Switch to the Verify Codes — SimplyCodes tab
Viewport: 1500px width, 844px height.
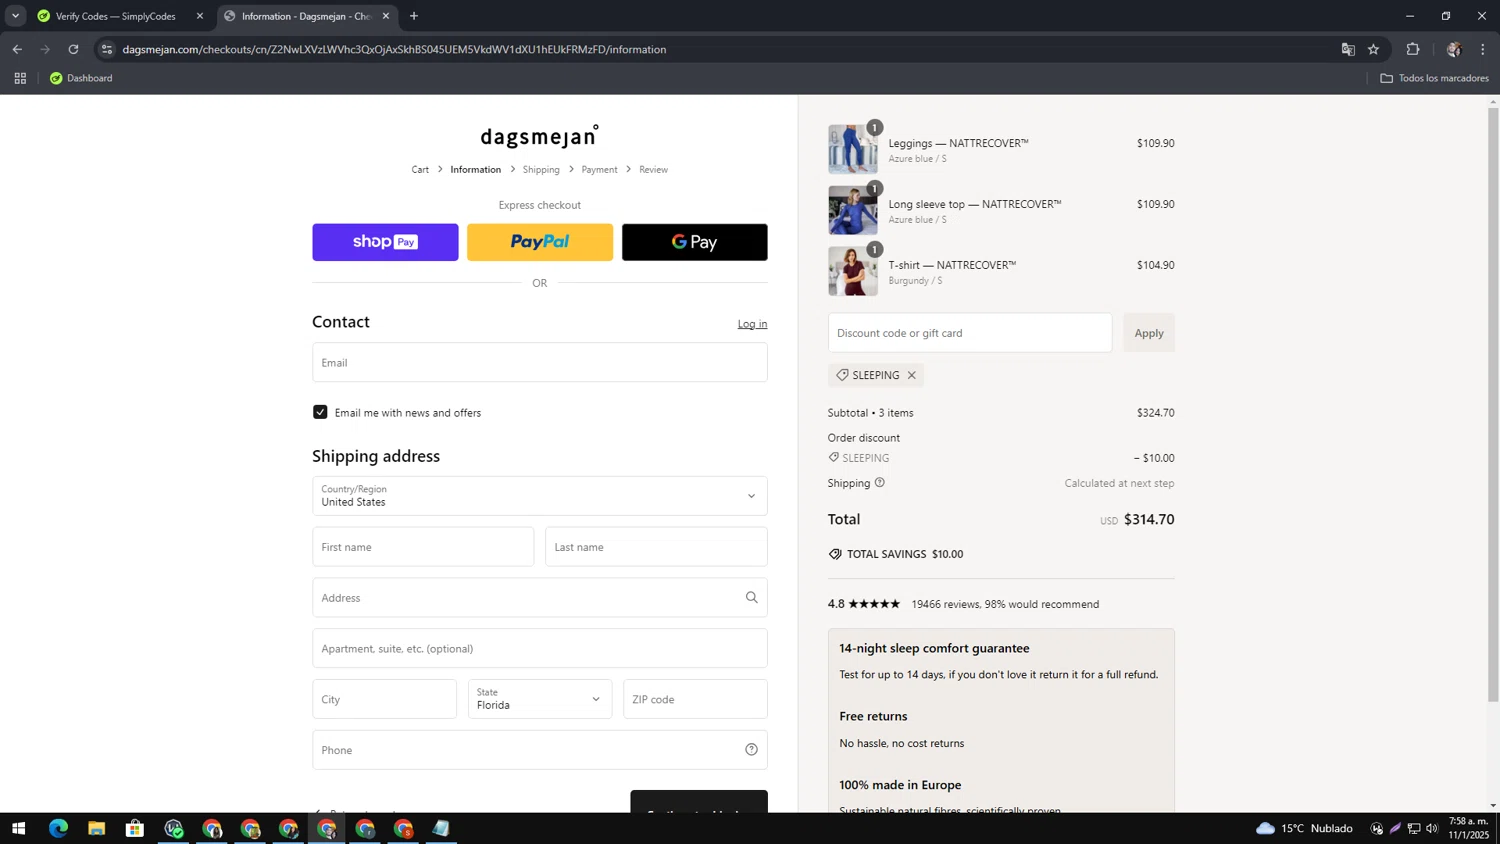(x=115, y=16)
